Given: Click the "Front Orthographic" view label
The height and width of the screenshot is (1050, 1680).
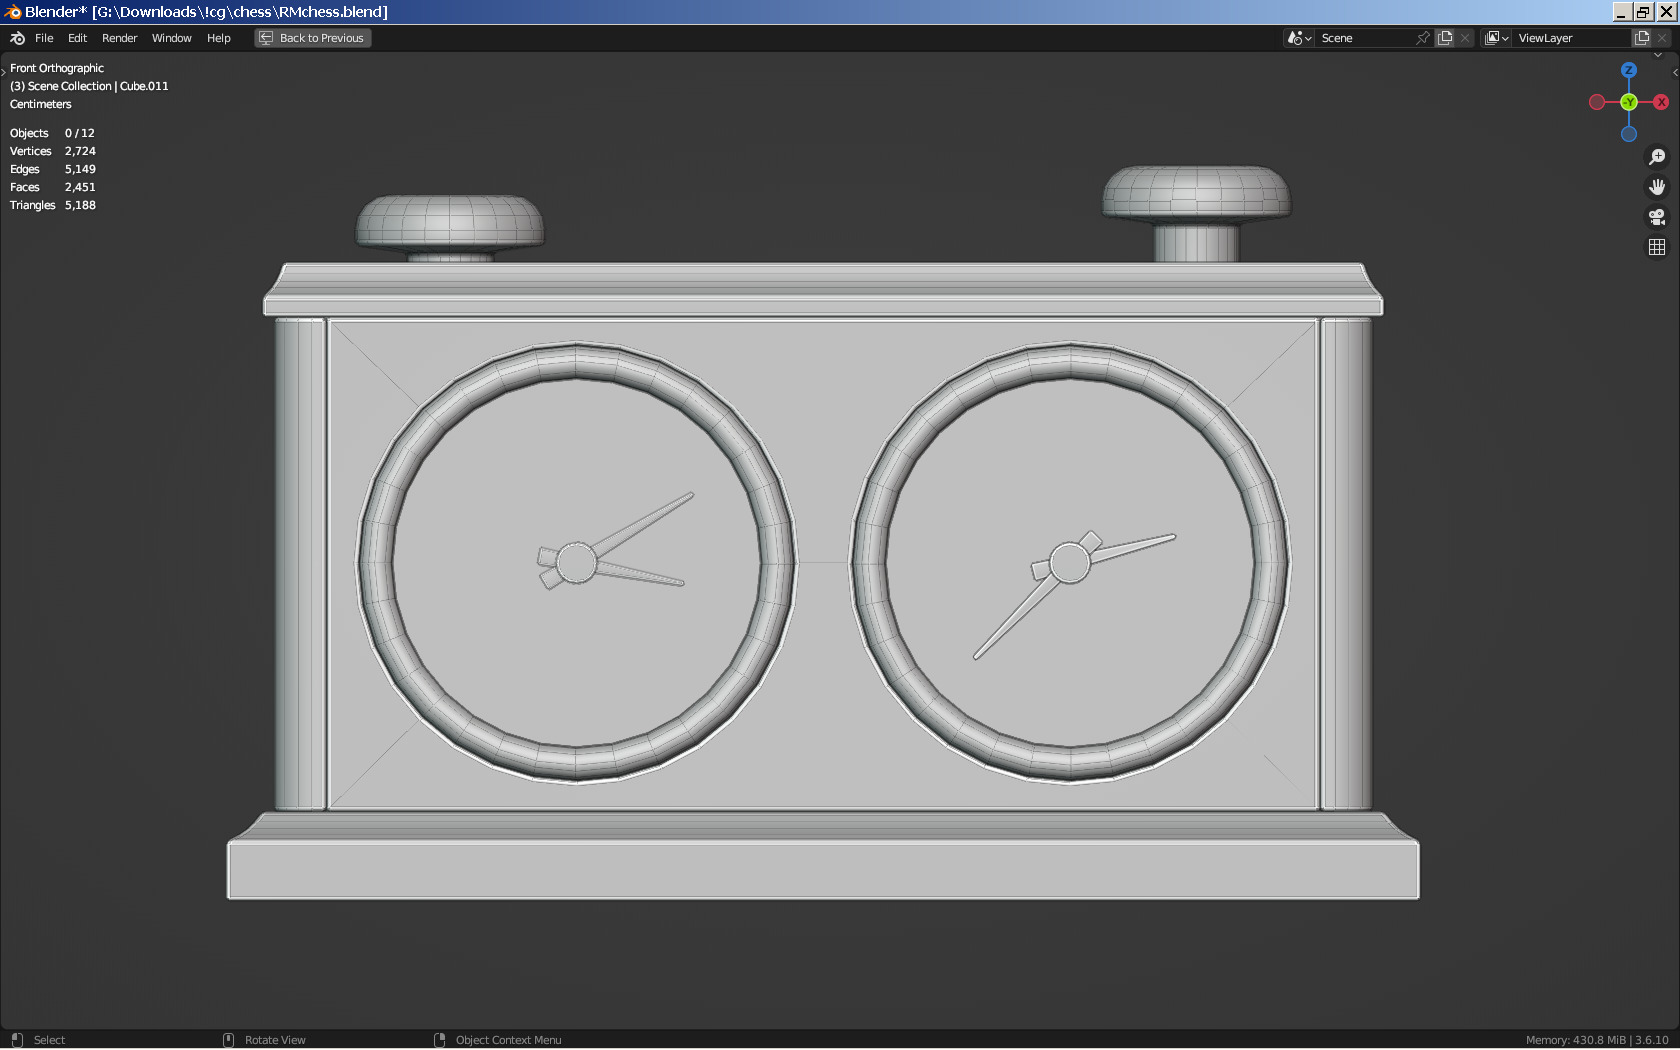Looking at the screenshot, I should (x=57, y=68).
